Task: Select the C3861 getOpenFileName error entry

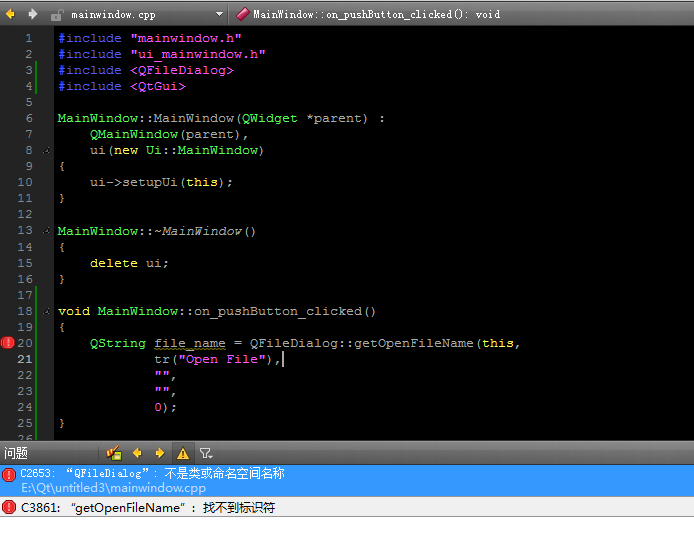Action: tap(347, 507)
